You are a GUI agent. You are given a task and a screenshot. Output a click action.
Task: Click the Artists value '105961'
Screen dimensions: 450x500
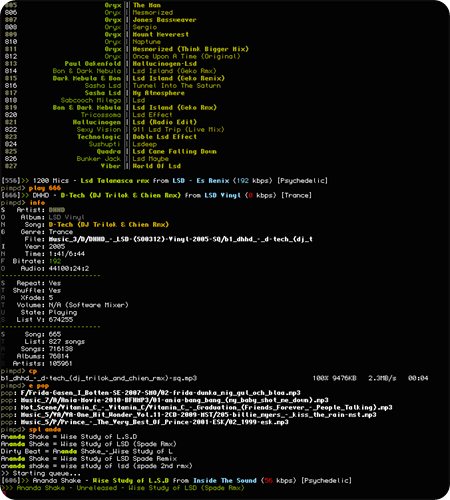pos(61,364)
